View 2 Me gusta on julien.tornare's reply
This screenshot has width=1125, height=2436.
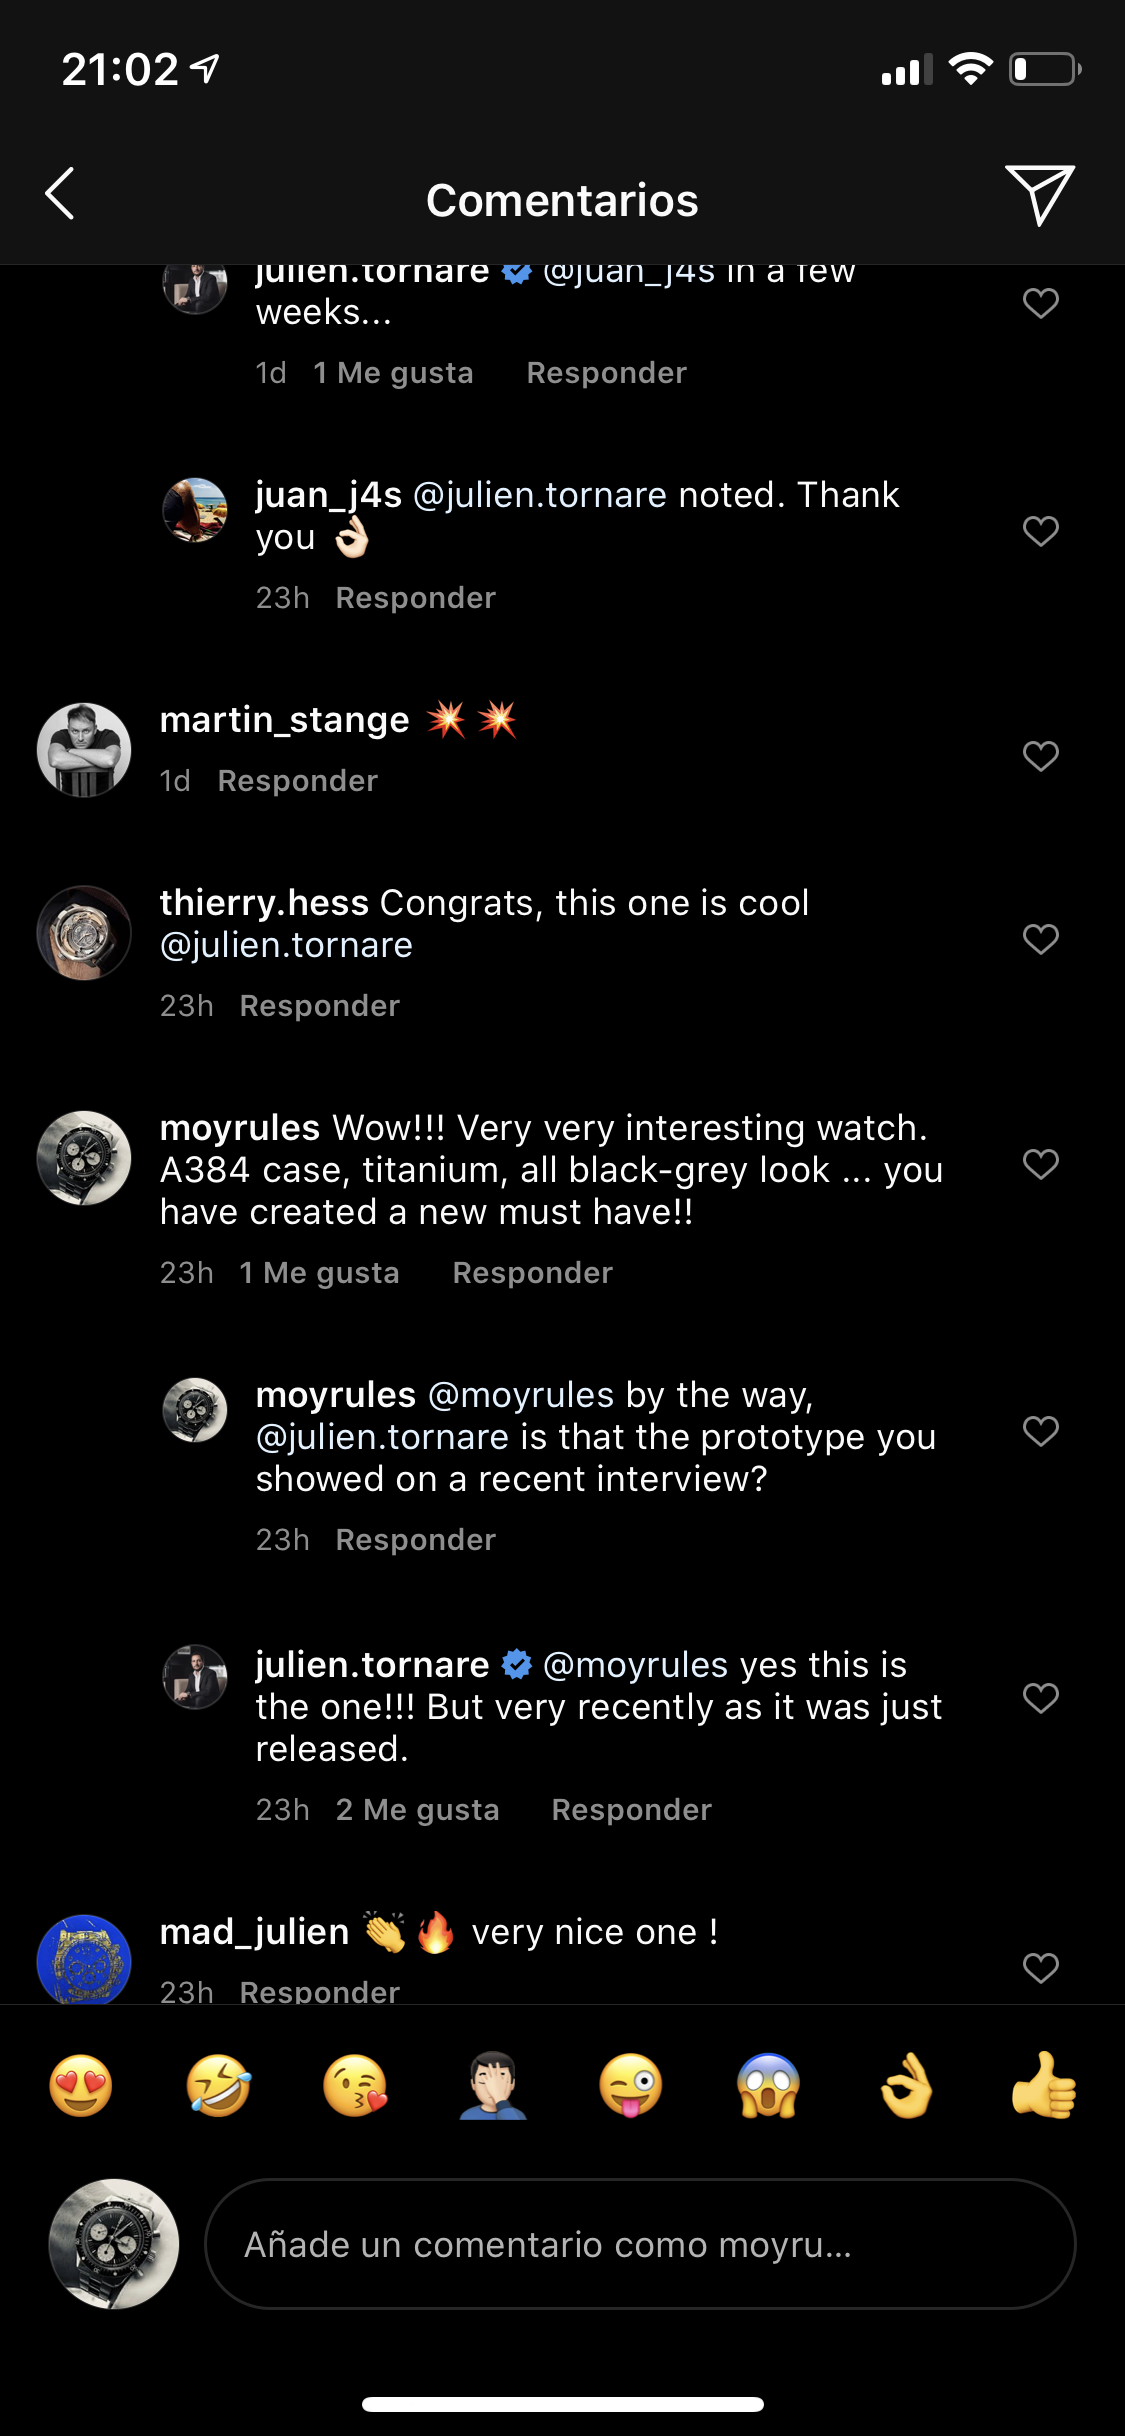[x=417, y=1810]
